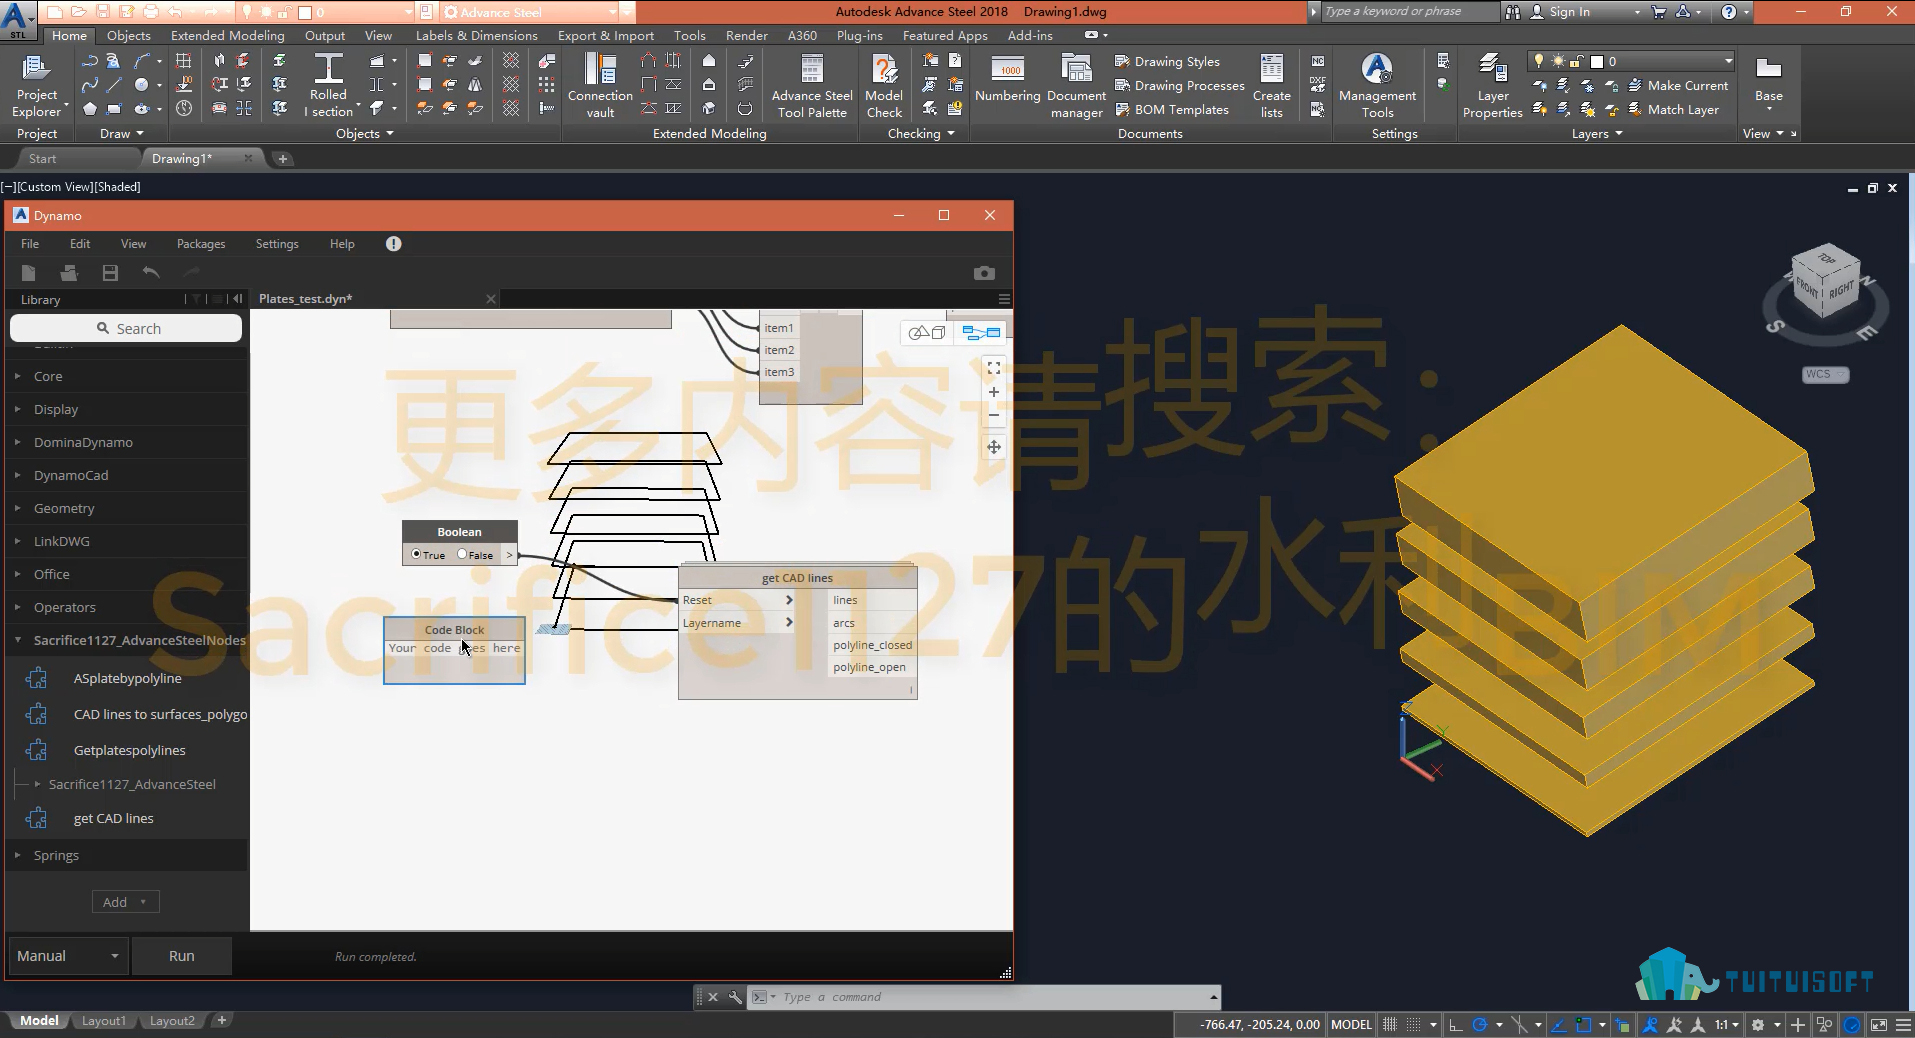Switch to the Extended Modeling ribbon tab
The width and height of the screenshot is (1915, 1038).
point(227,35)
